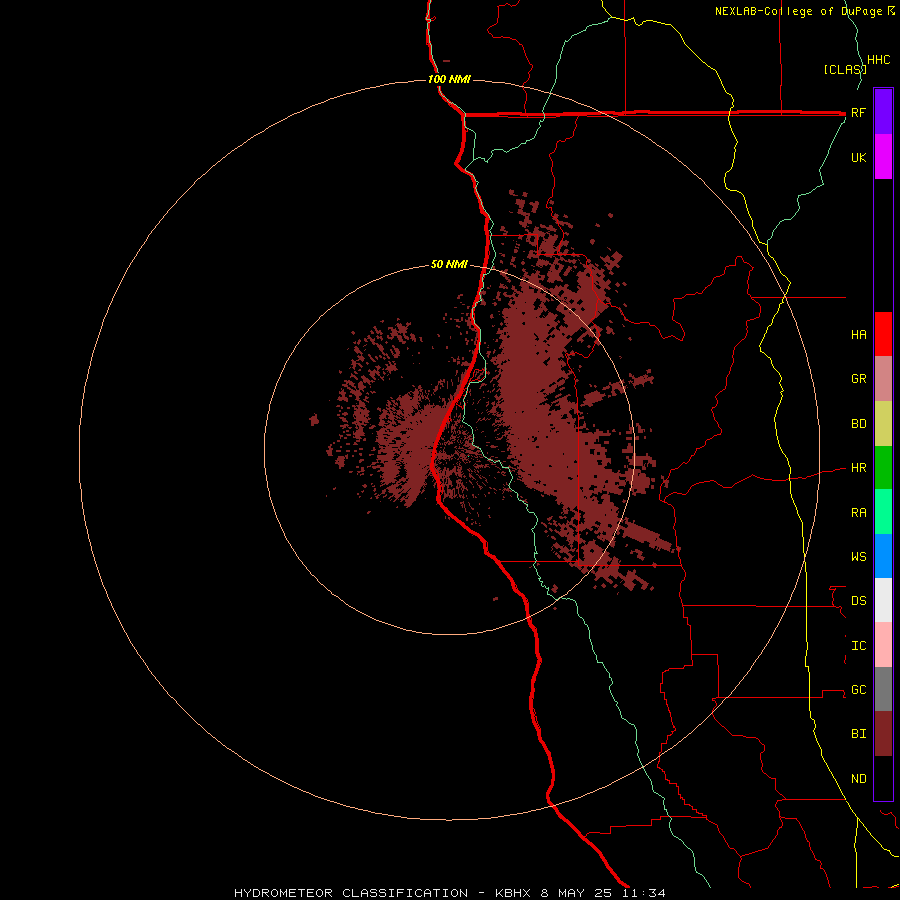
Task: Click the DS white legend swatch
Action: 883,600
